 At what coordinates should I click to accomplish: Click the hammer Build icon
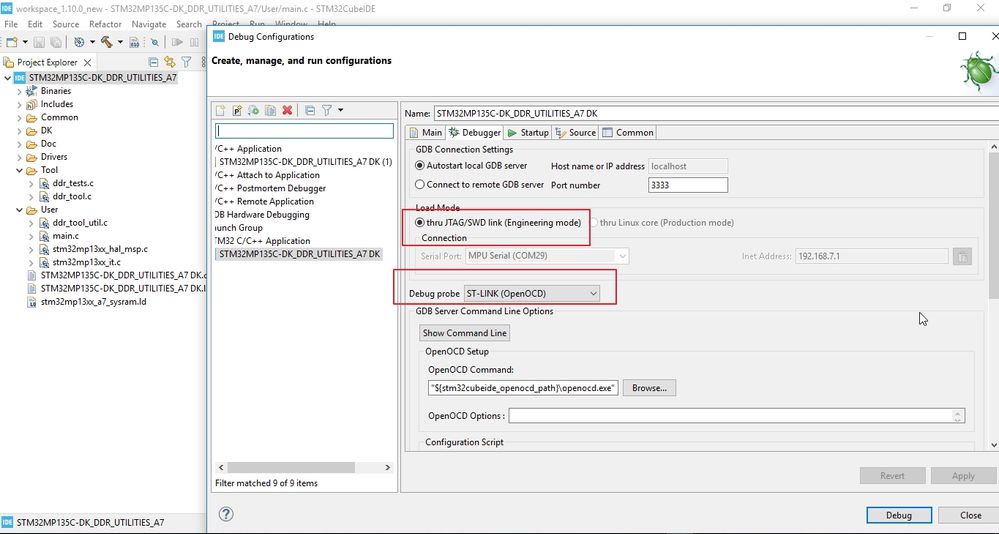106,42
